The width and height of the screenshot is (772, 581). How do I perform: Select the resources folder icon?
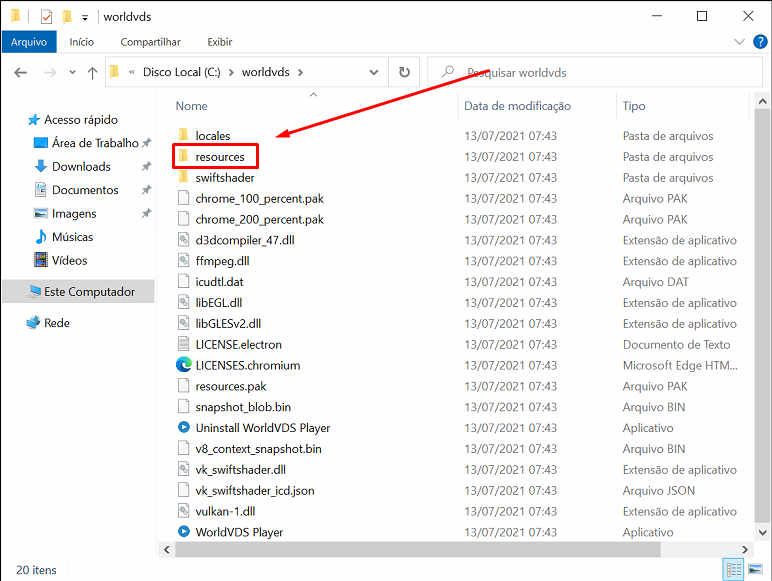184,156
